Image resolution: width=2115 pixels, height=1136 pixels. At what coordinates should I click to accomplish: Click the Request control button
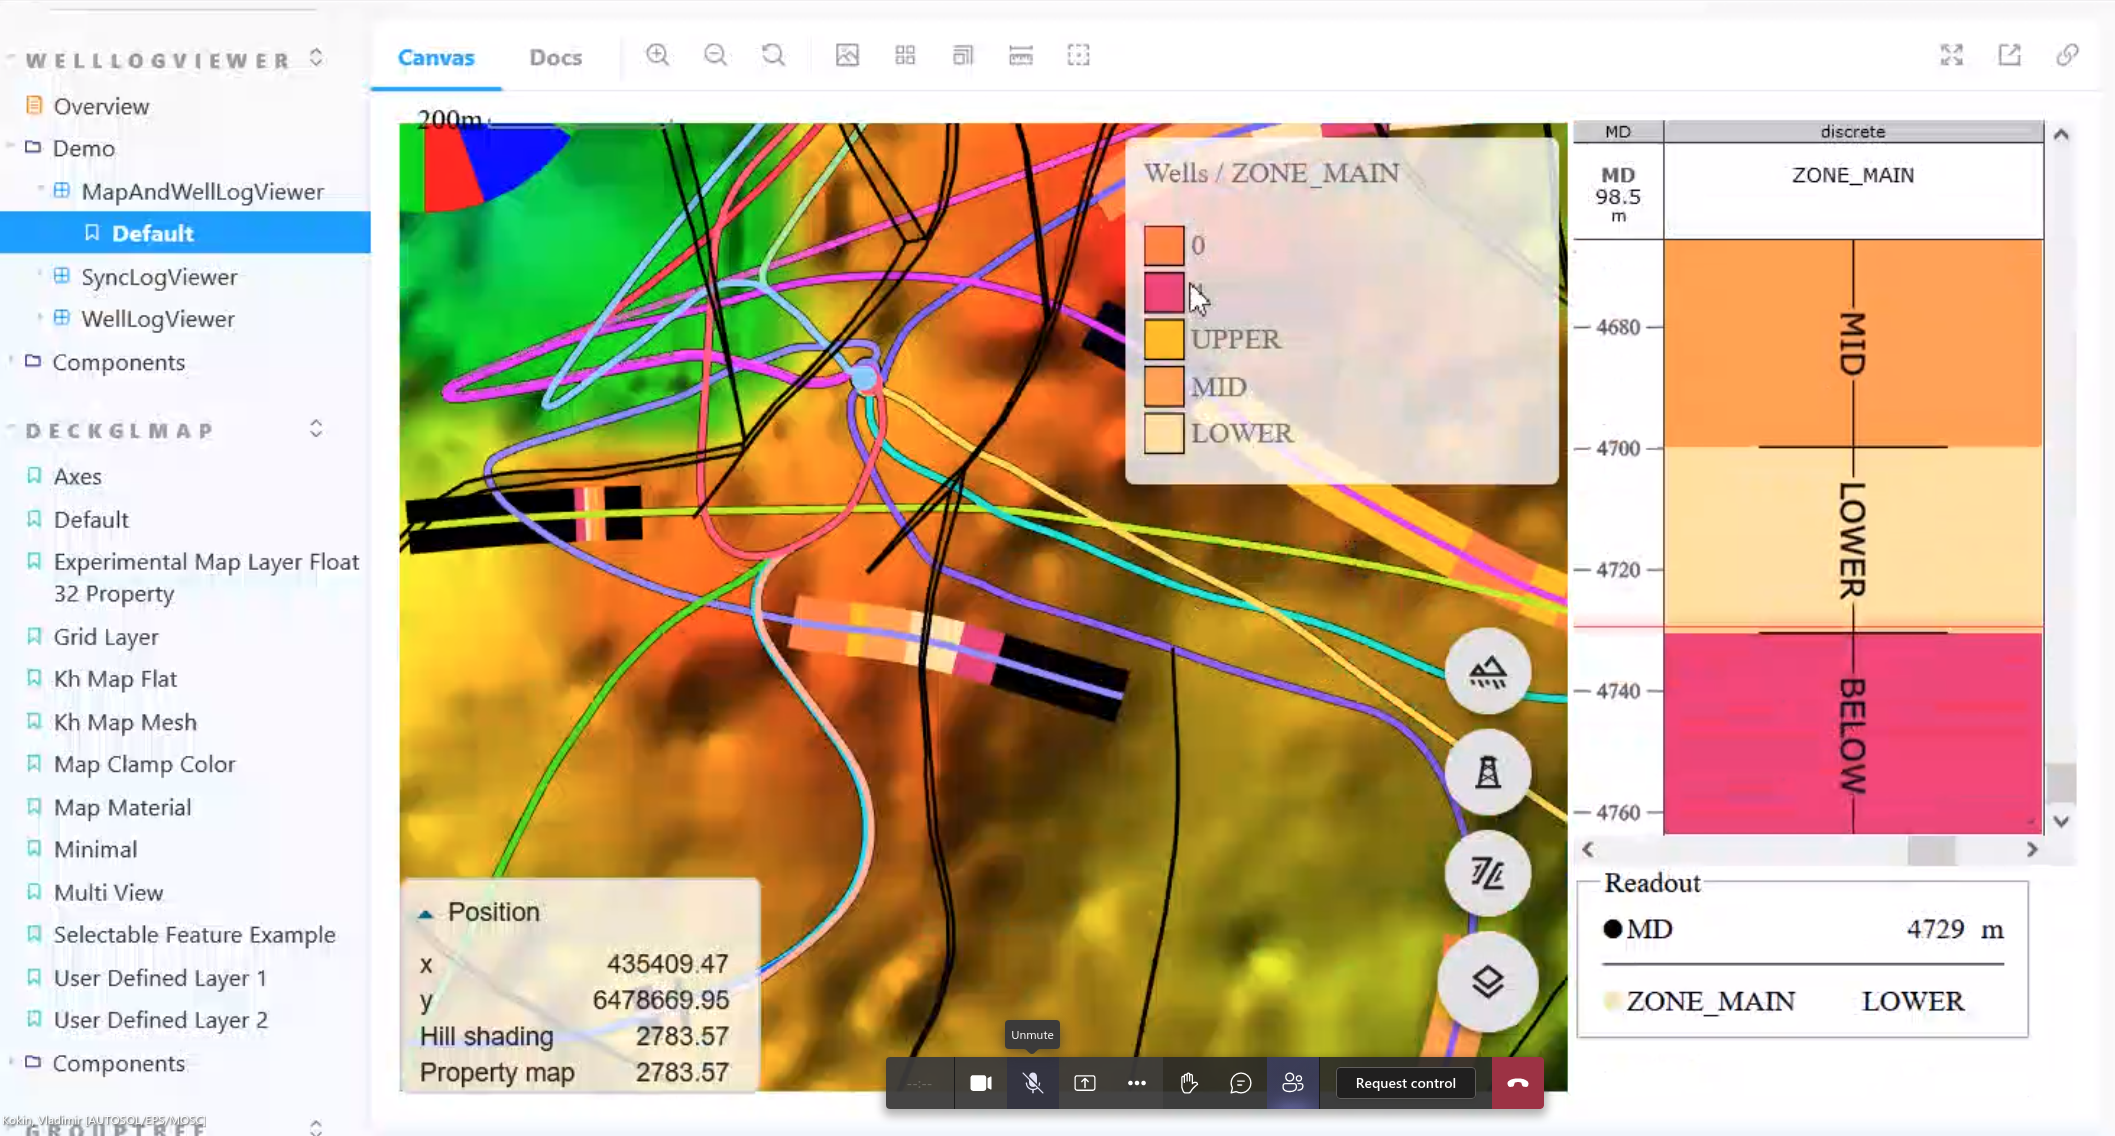pos(1405,1083)
